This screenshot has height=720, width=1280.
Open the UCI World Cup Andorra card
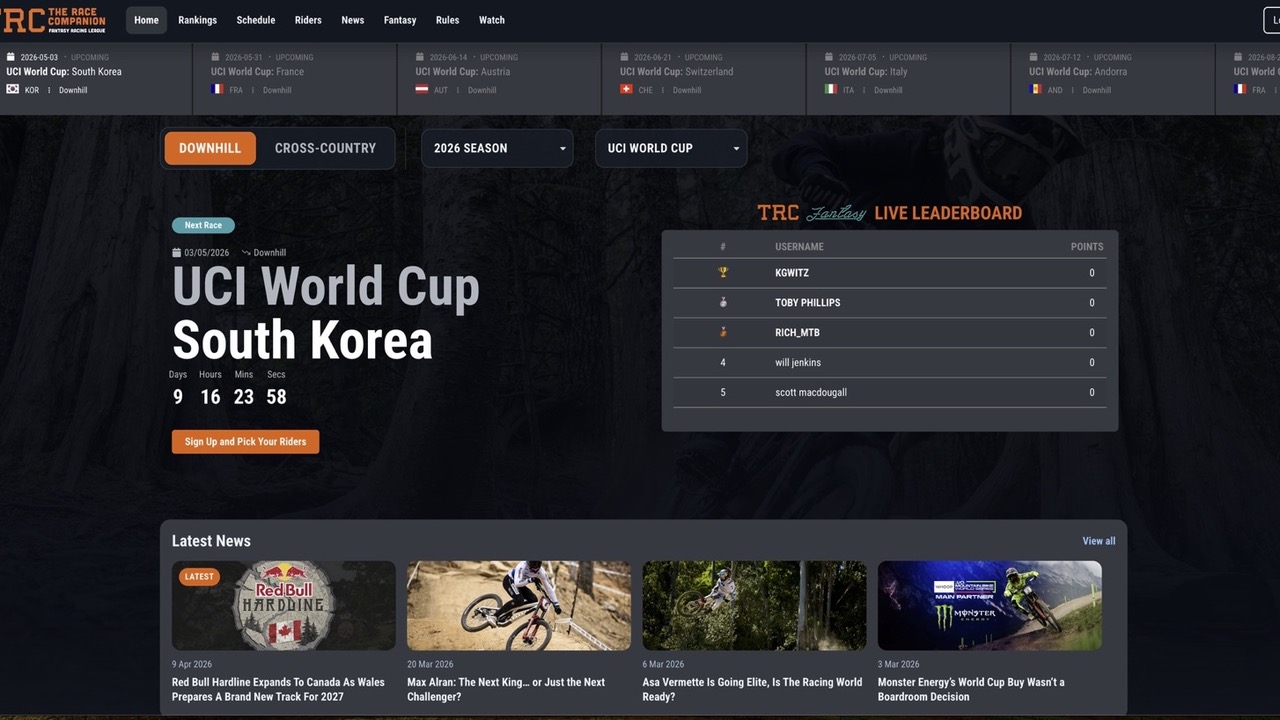[1113, 78]
